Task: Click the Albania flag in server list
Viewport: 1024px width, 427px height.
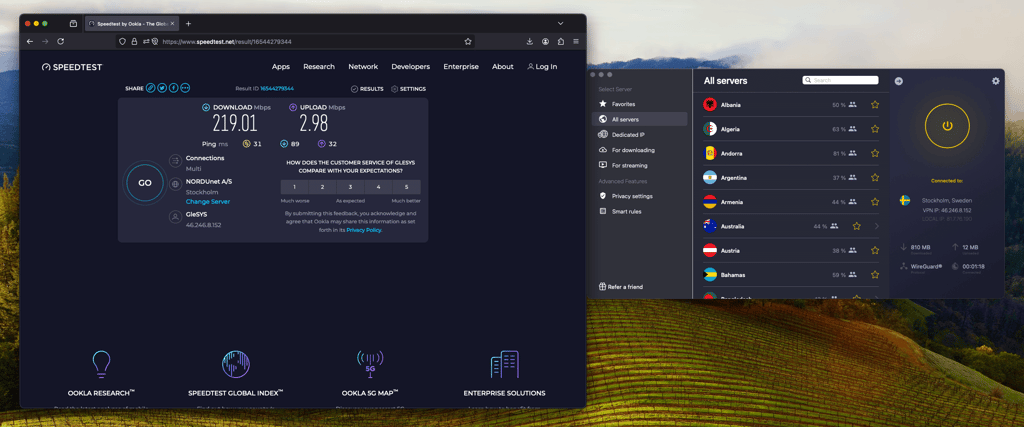Action: click(710, 104)
